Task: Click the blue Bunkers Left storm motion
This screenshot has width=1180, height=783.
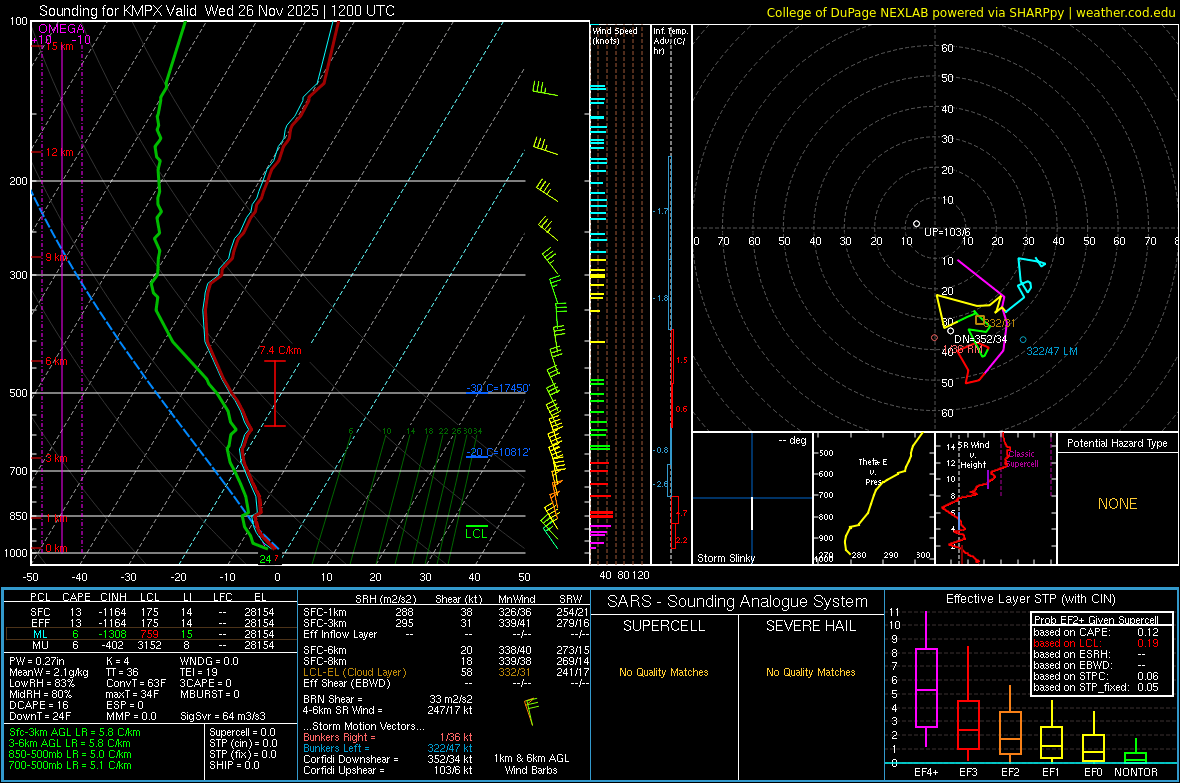Action: point(388,748)
